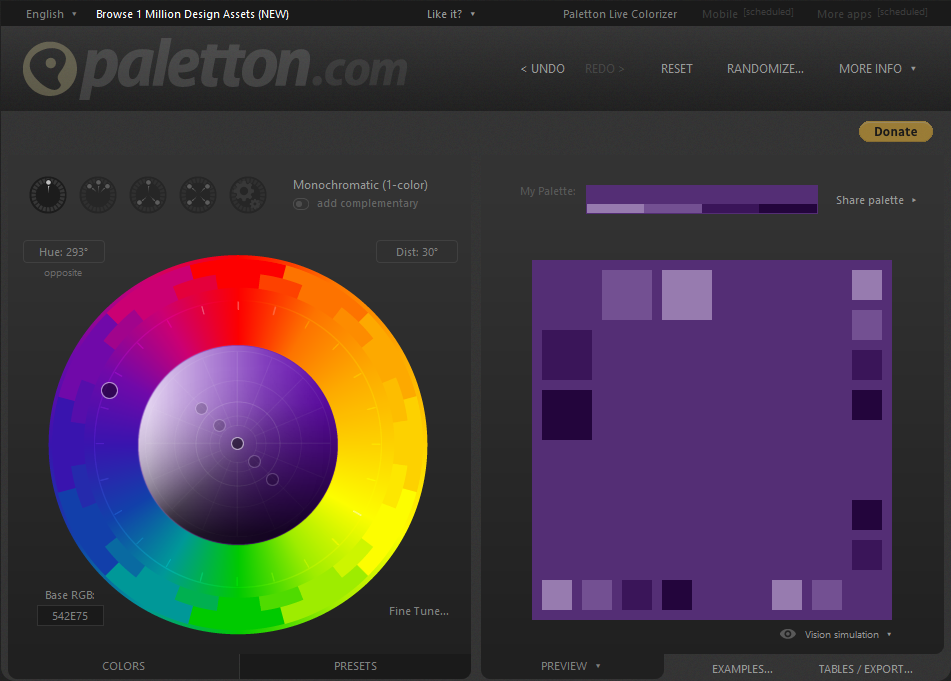Viewport: 951px width, 681px height.
Task: Click the lightest shade dot in the inner wheel
Action: tap(201, 408)
